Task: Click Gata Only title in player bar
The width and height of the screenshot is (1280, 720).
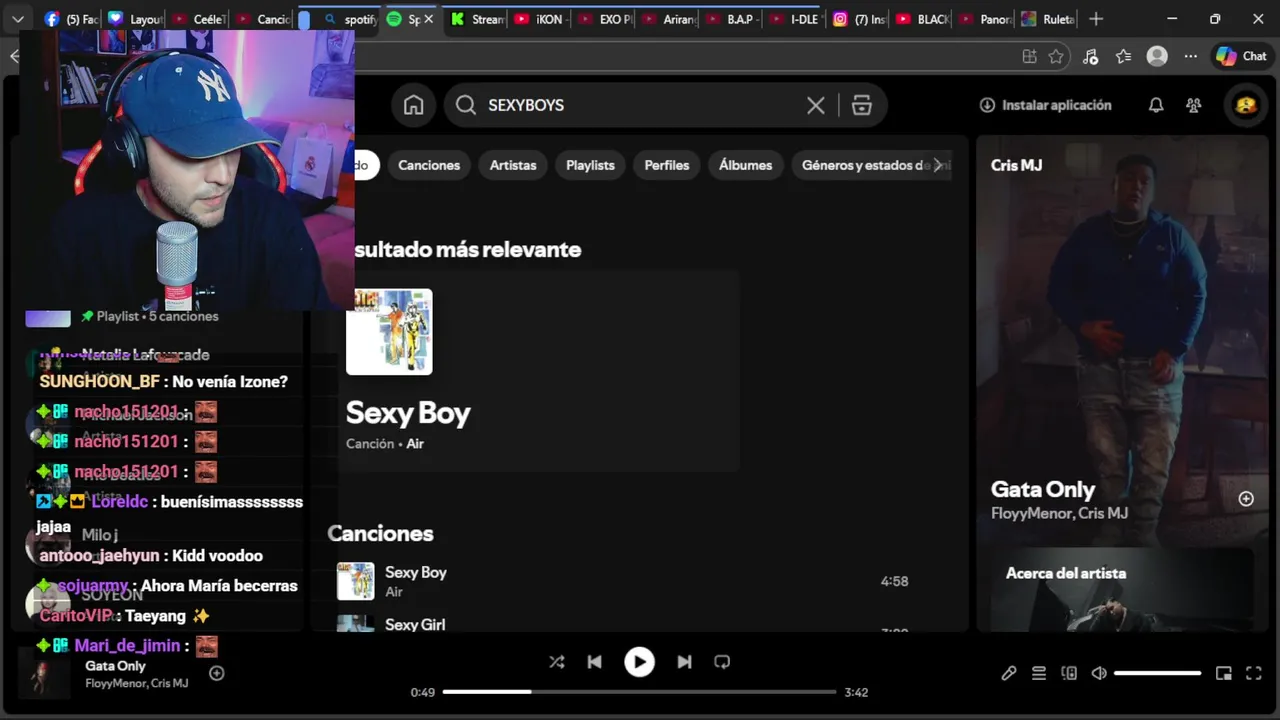Action: [115, 666]
